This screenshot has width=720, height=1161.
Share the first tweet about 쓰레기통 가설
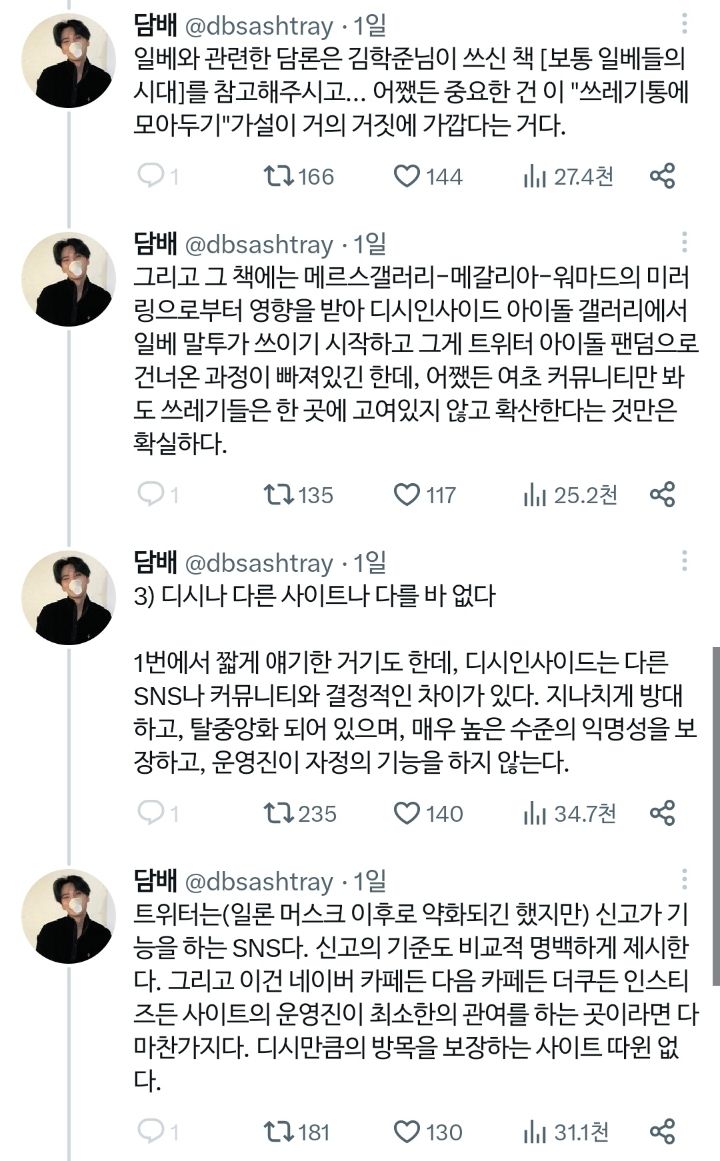click(662, 177)
